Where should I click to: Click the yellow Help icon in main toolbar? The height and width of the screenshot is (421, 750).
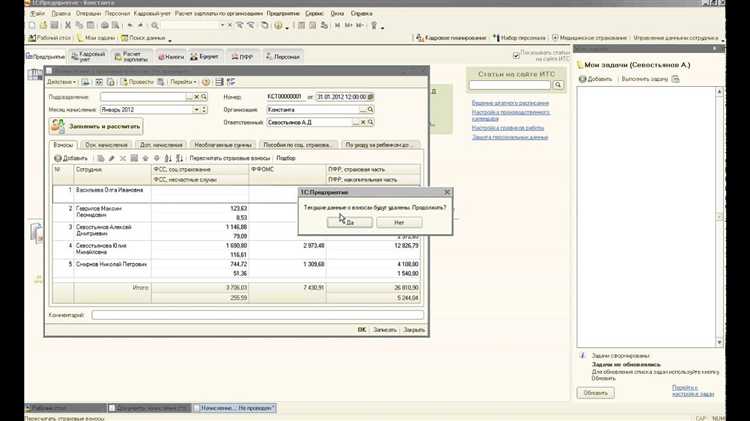pyautogui.click(x=278, y=25)
